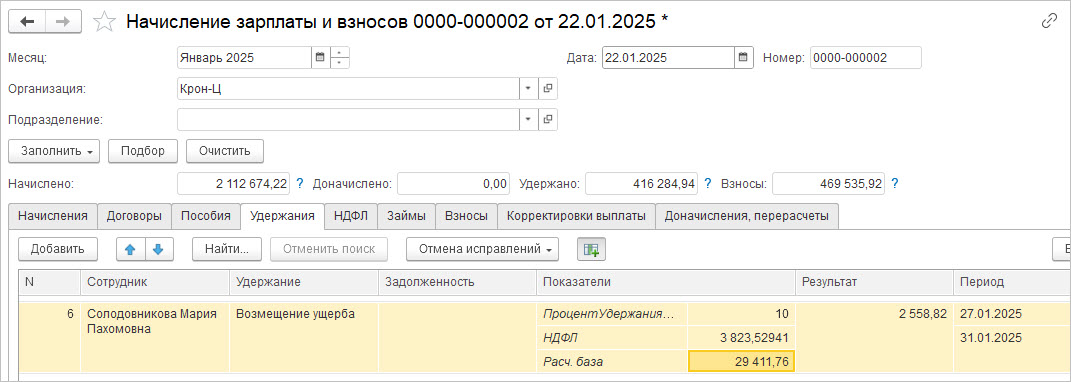Switch to the Займы tab
This screenshot has height=382, width=1071.
pos(406,216)
